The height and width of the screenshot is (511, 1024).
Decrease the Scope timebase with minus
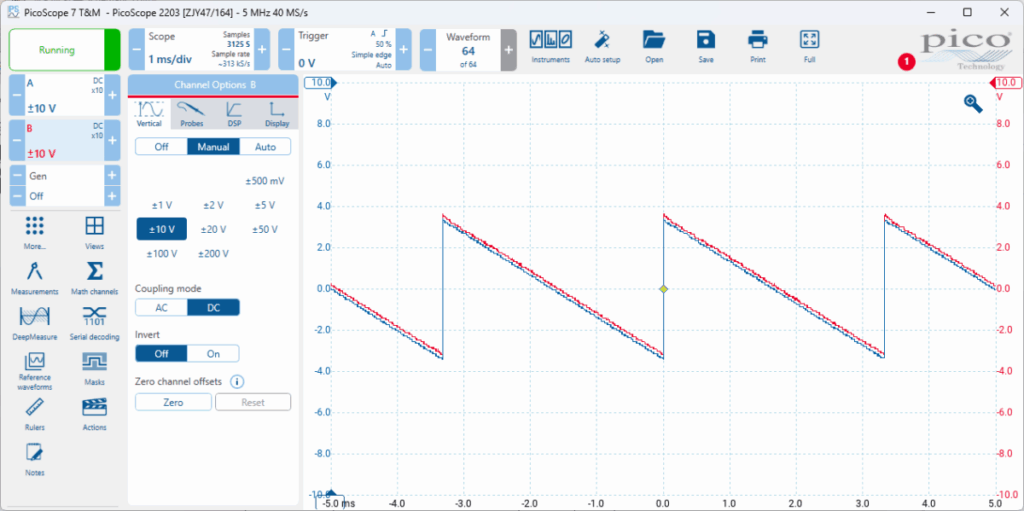pos(136,50)
